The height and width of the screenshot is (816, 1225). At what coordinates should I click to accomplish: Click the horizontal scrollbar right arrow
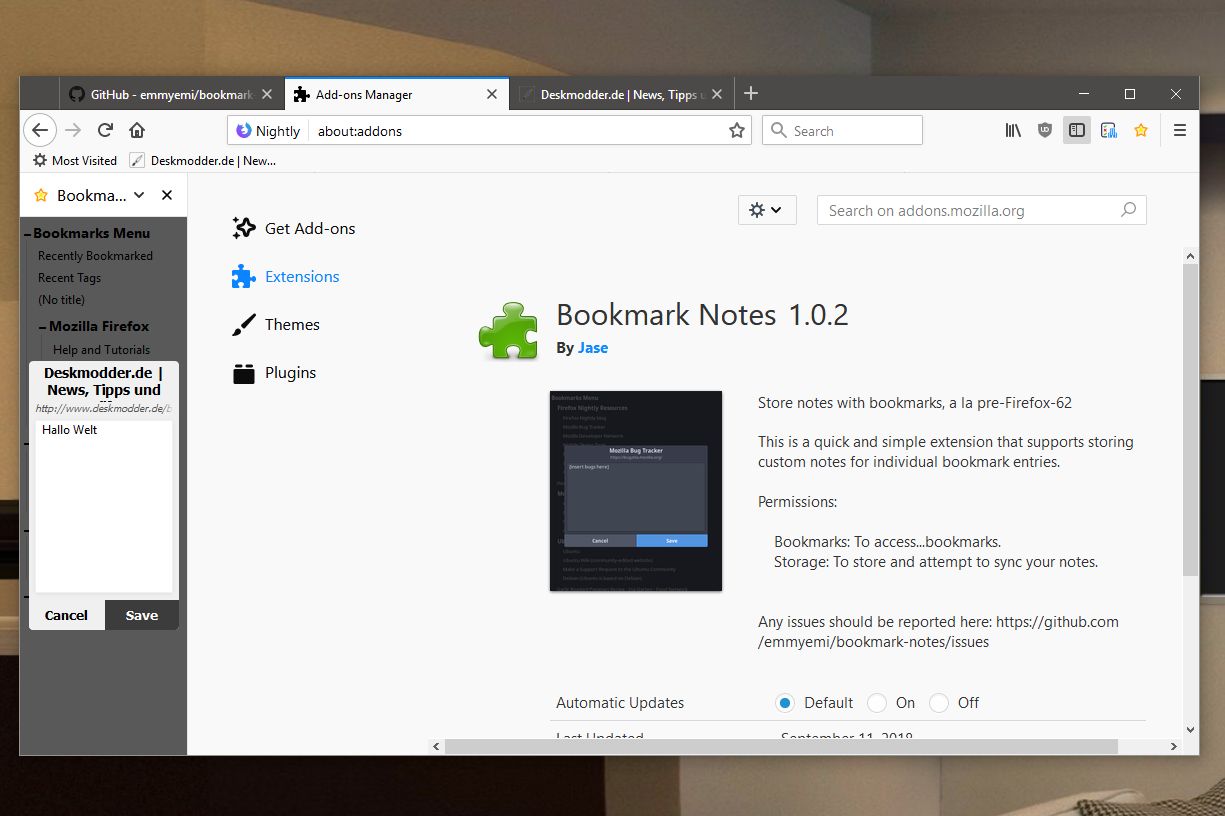(x=1173, y=746)
